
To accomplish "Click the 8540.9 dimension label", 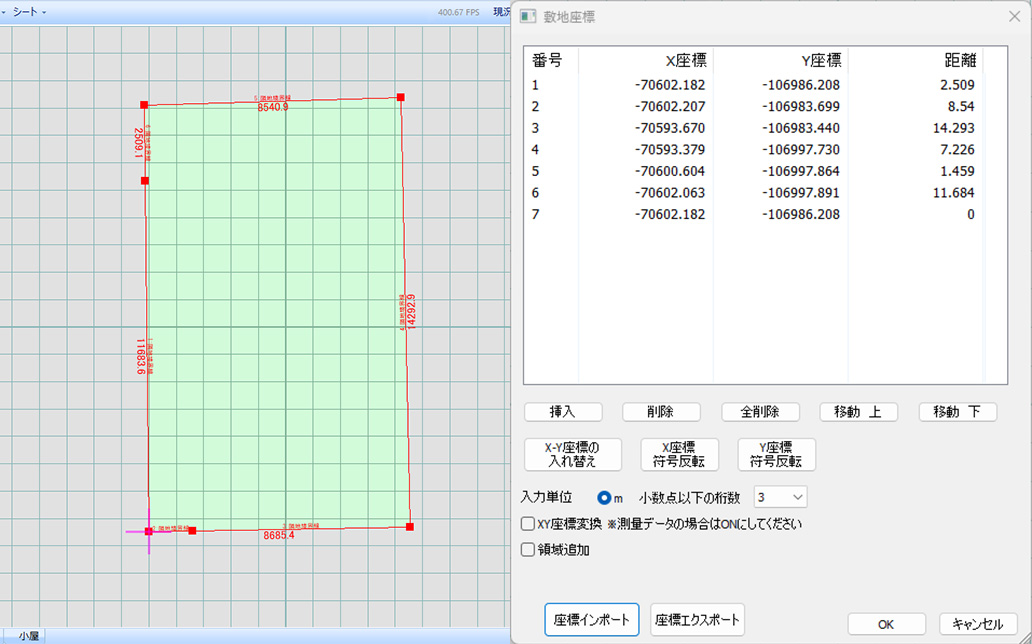I will point(272,107).
